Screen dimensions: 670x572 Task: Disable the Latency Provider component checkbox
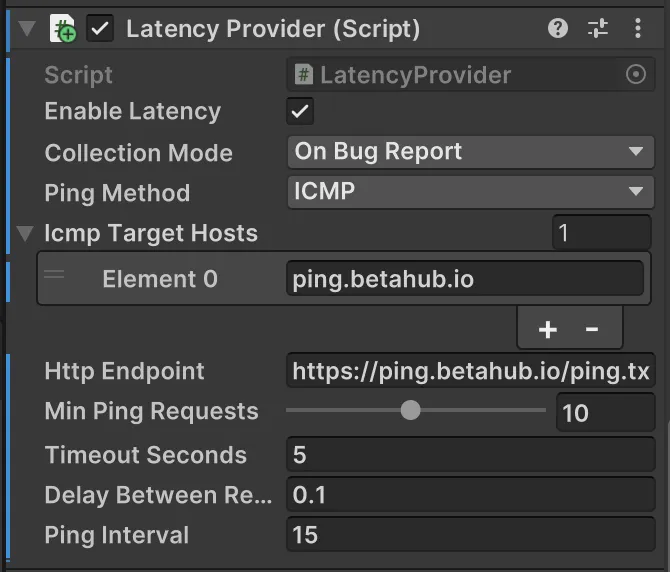(x=100, y=29)
